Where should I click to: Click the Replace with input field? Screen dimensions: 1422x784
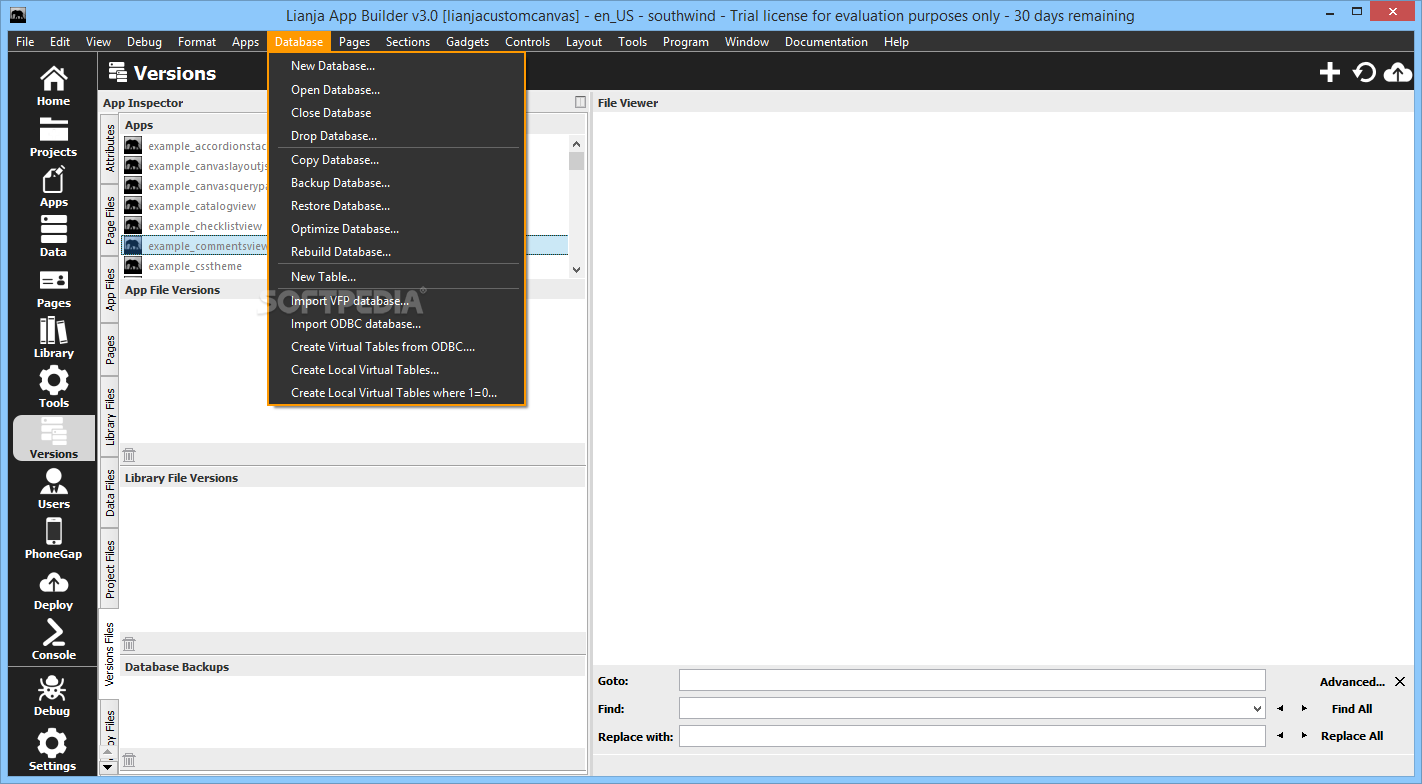972,736
